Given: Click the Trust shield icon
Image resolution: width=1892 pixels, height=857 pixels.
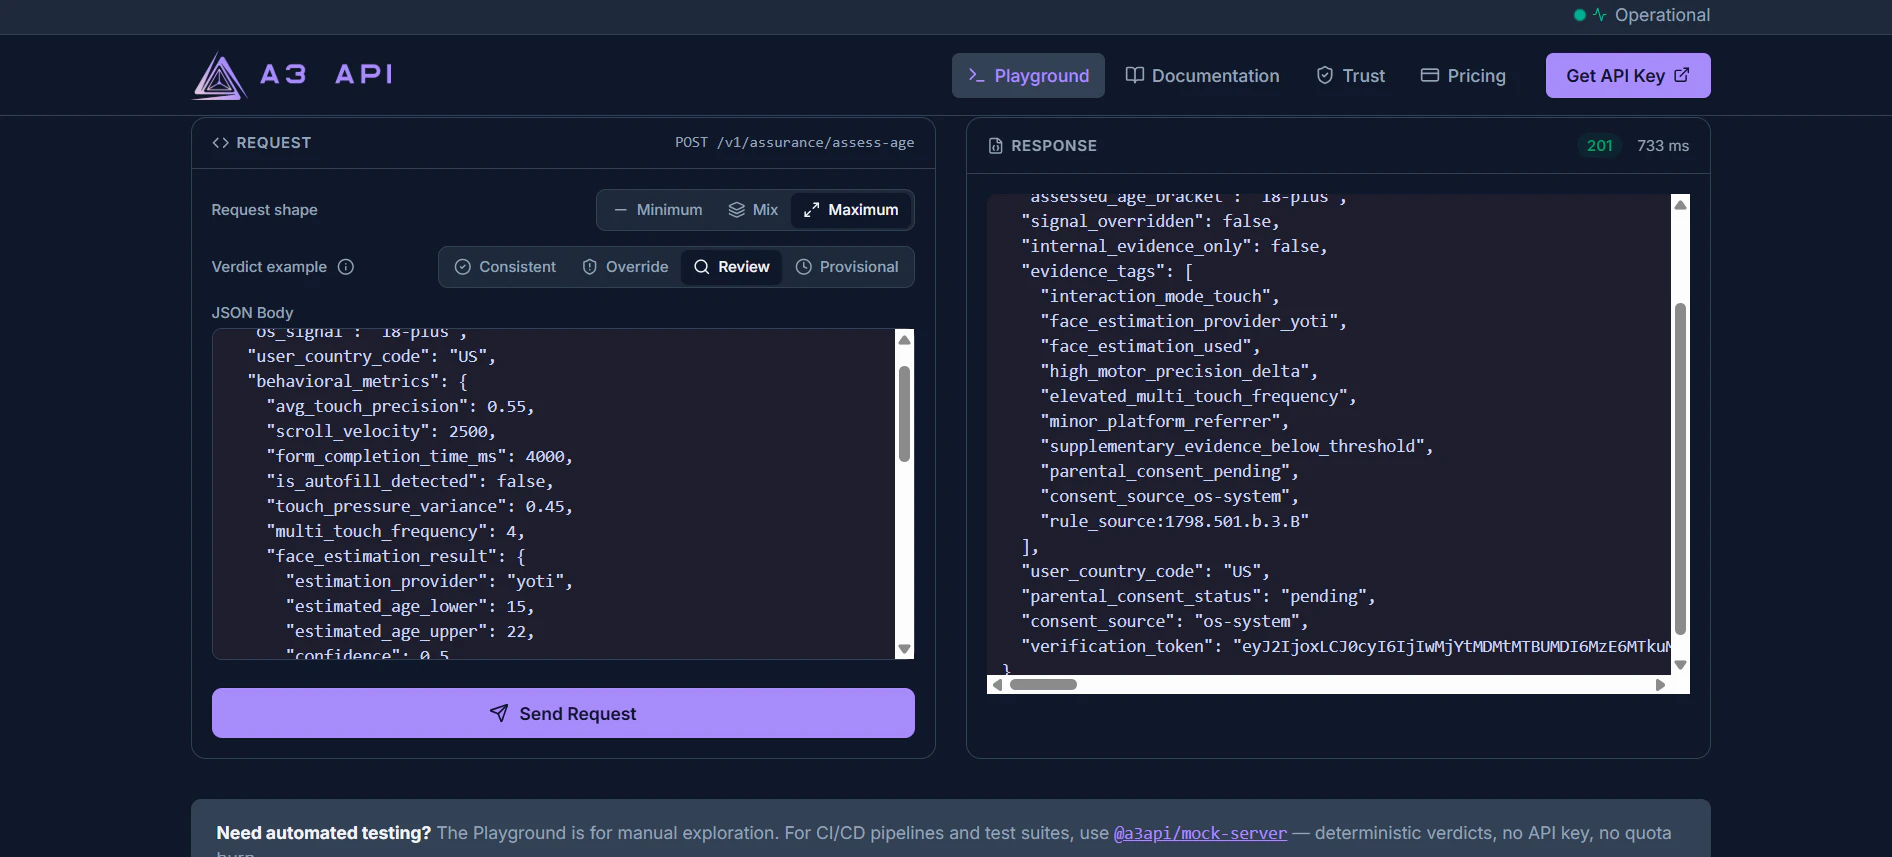Looking at the screenshot, I should 1325,75.
